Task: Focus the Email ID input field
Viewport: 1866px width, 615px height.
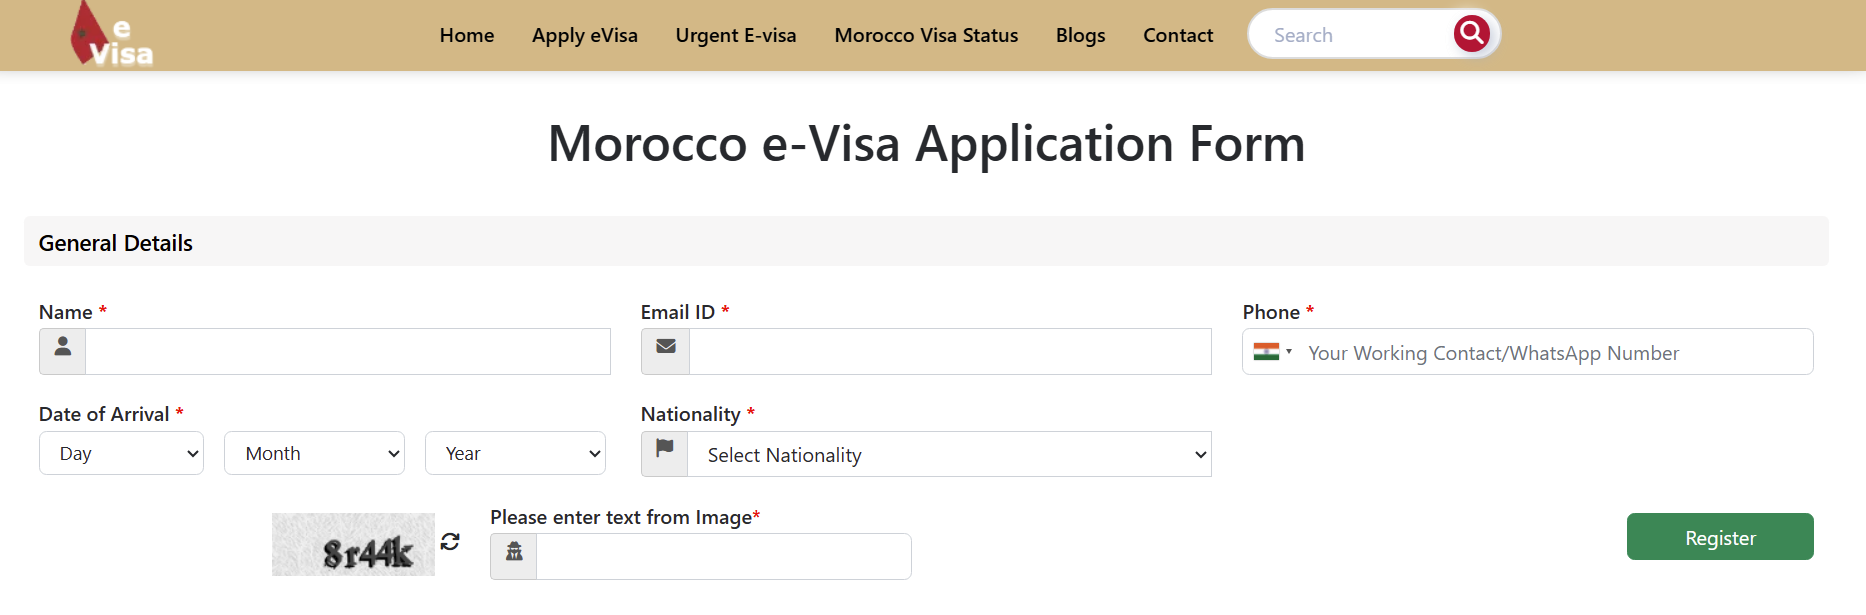Action: (950, 352)
